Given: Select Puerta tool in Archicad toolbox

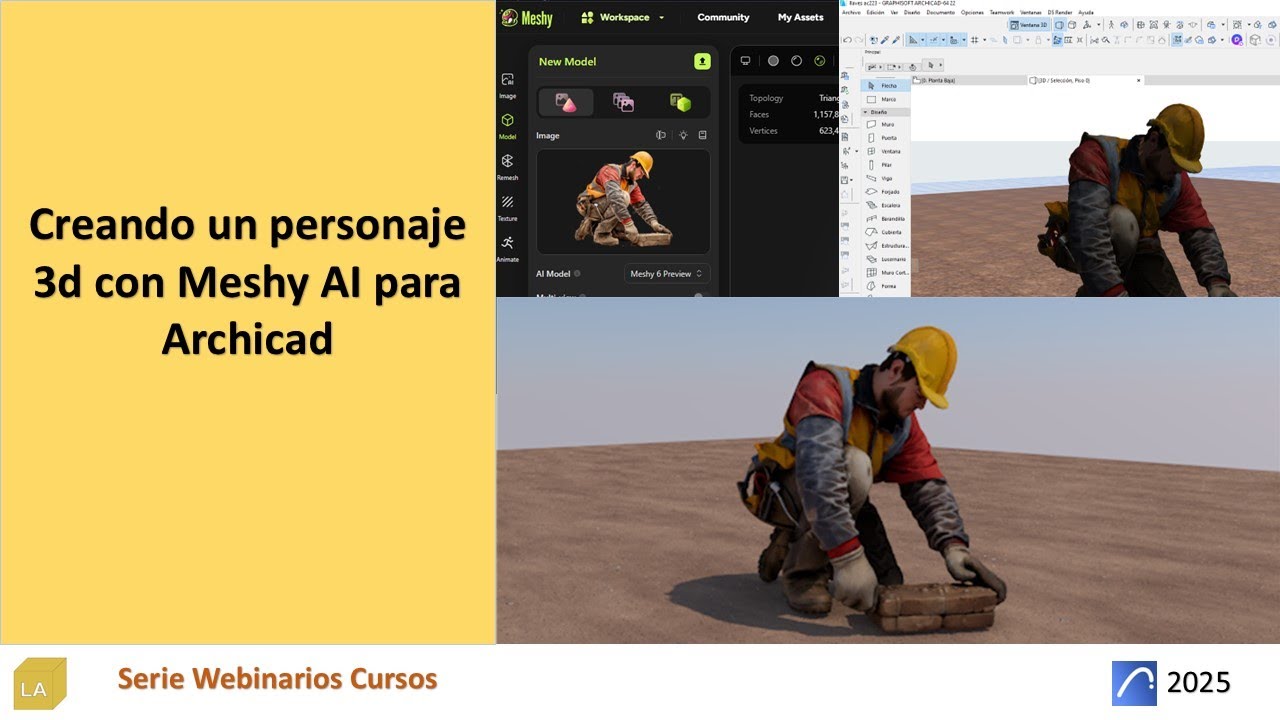Looking at the screenshot, I should click(x=888, y=138).
